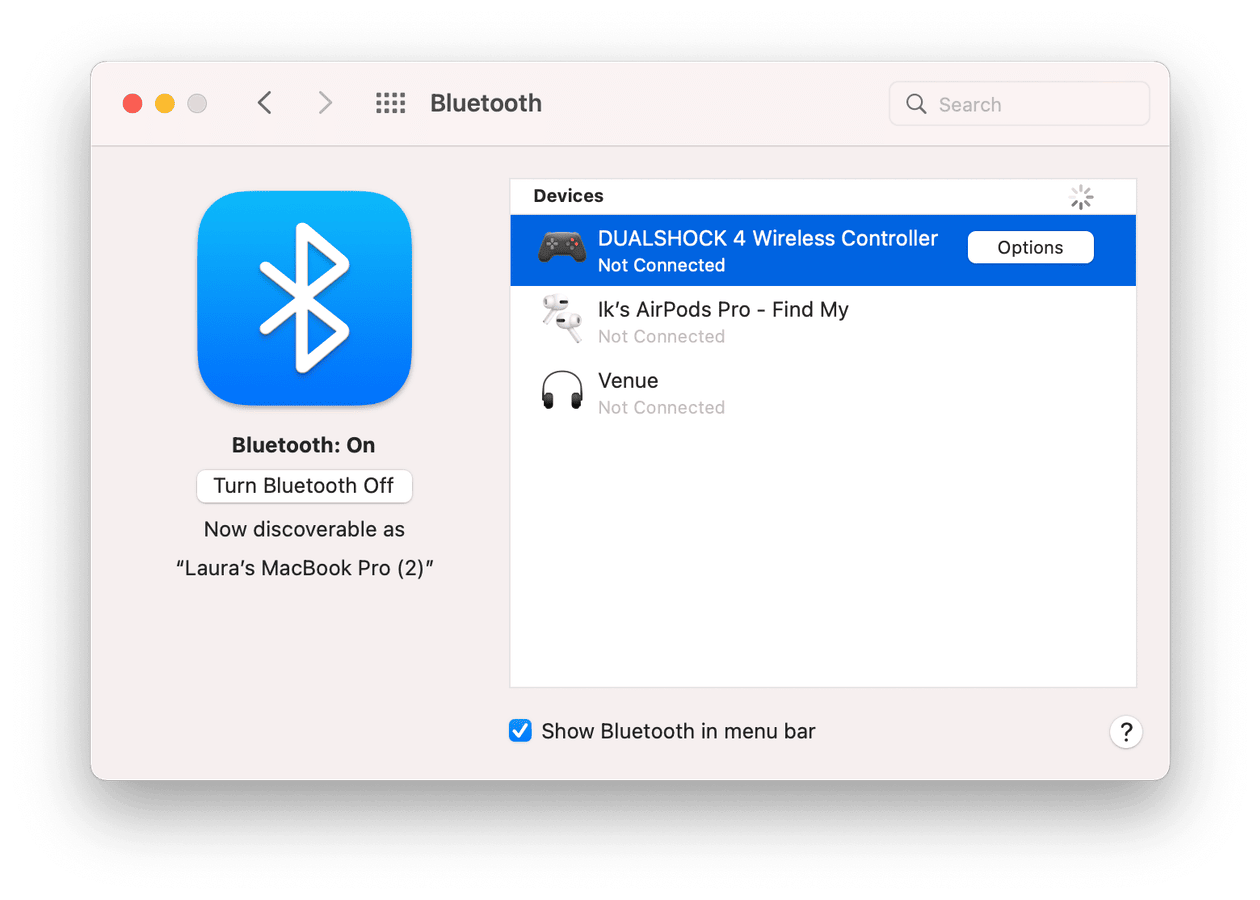The height and width of the screenshot is (900, 1260).
Task: Click Show Bluetooth in menu bar label
Action: [678, 731]
